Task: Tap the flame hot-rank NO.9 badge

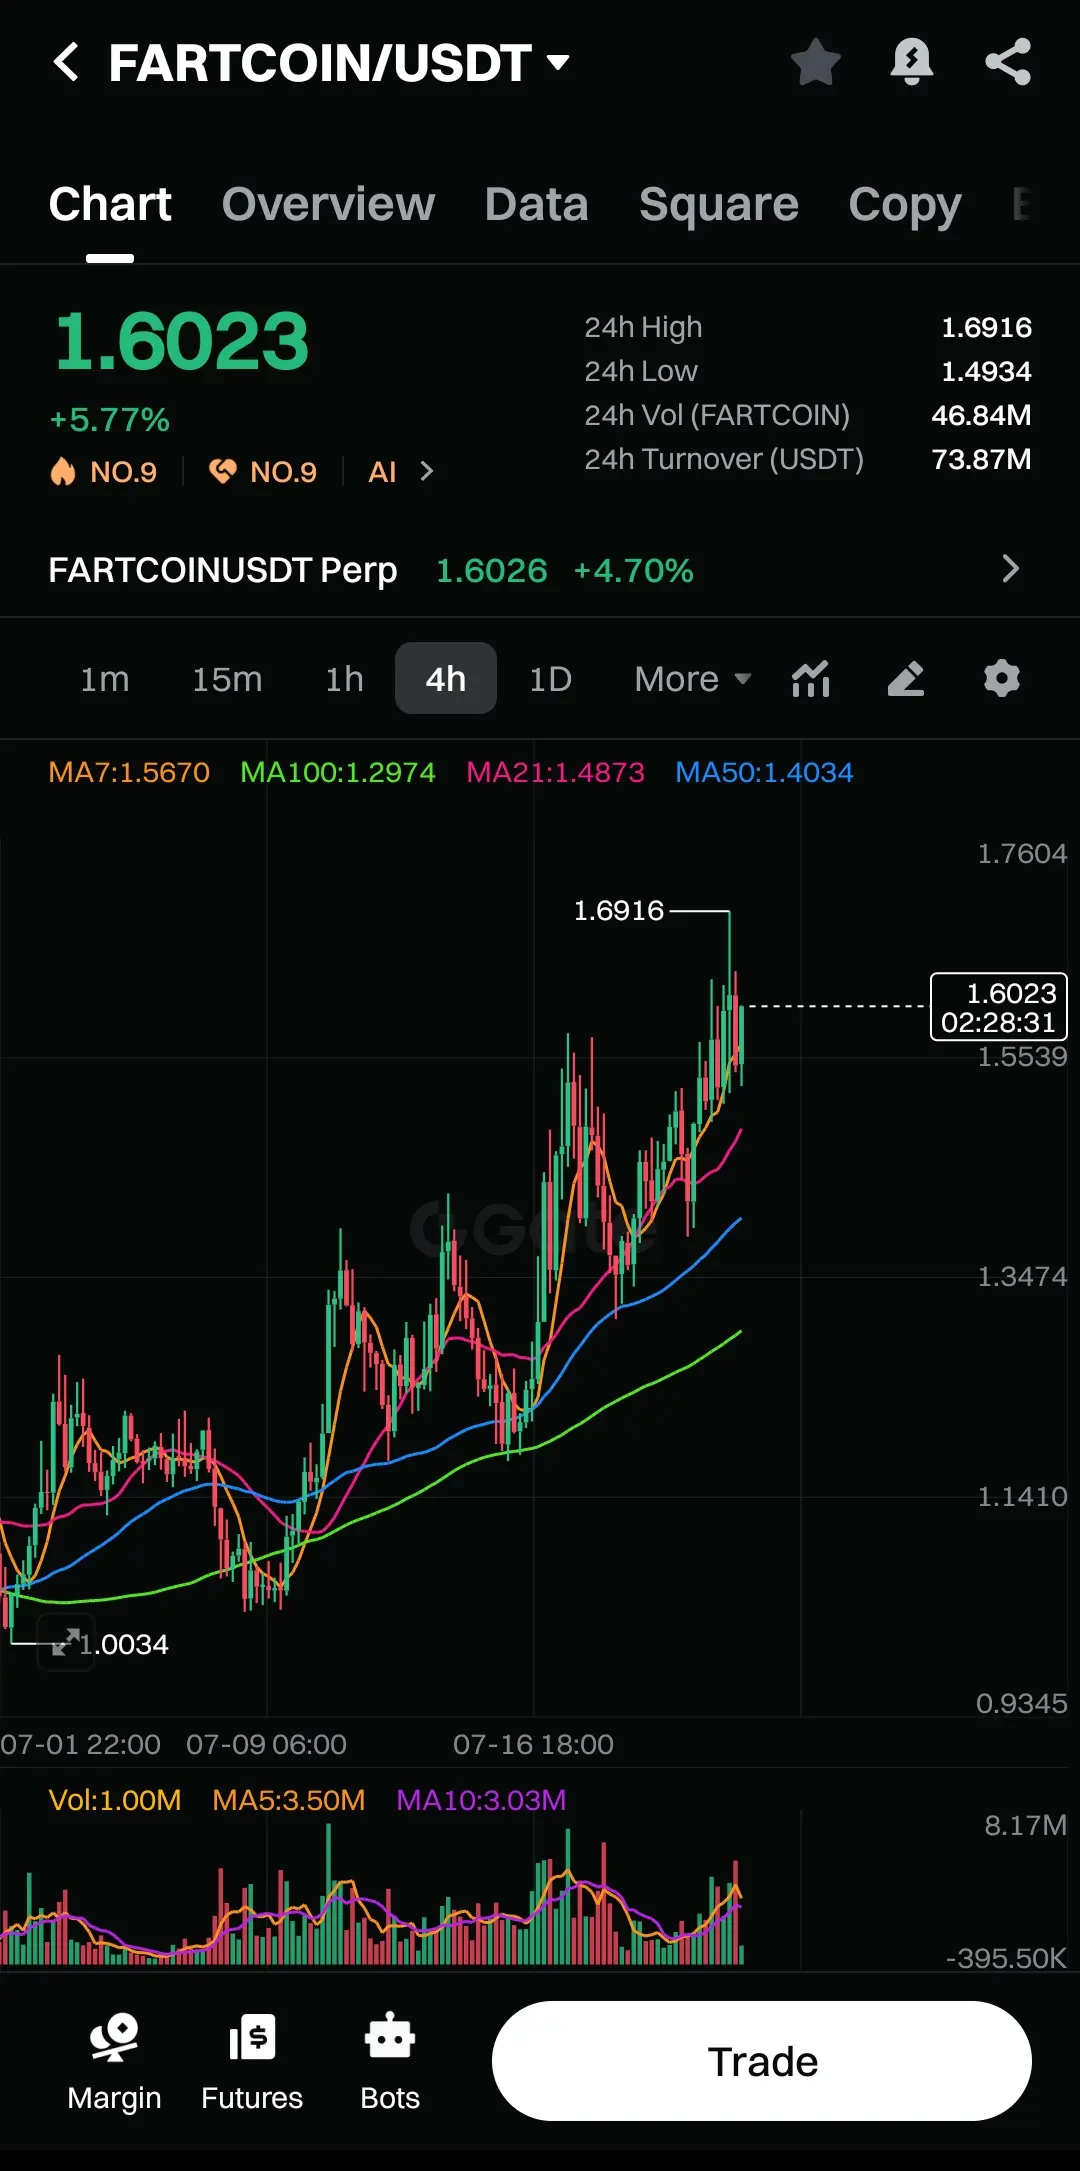Action: tap(104, 471)
